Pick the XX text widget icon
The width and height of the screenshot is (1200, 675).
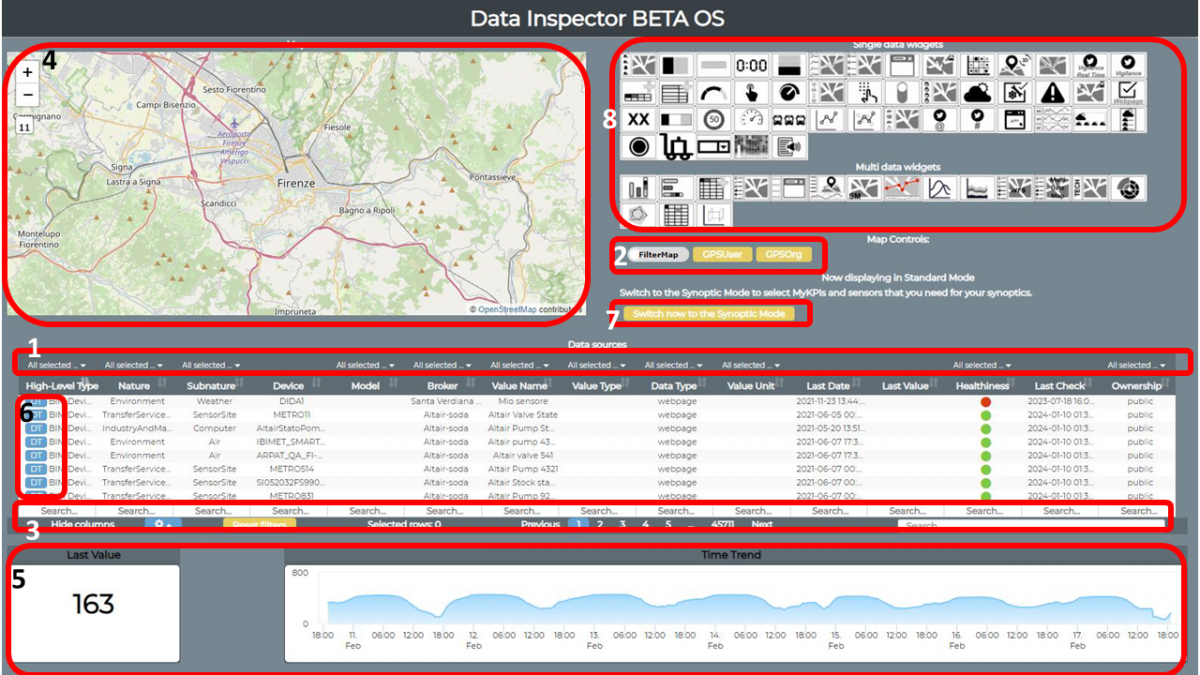pos(638,120)
